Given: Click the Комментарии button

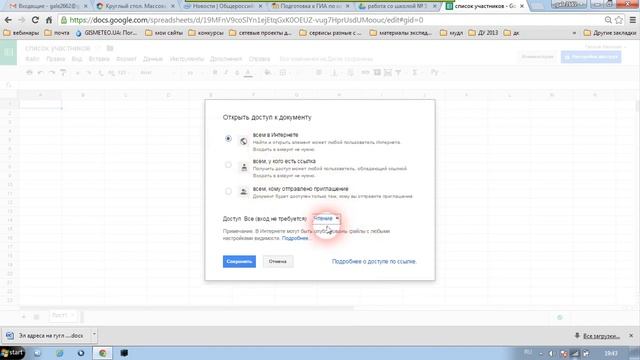Looking at the screenshot, I should 537,57.
